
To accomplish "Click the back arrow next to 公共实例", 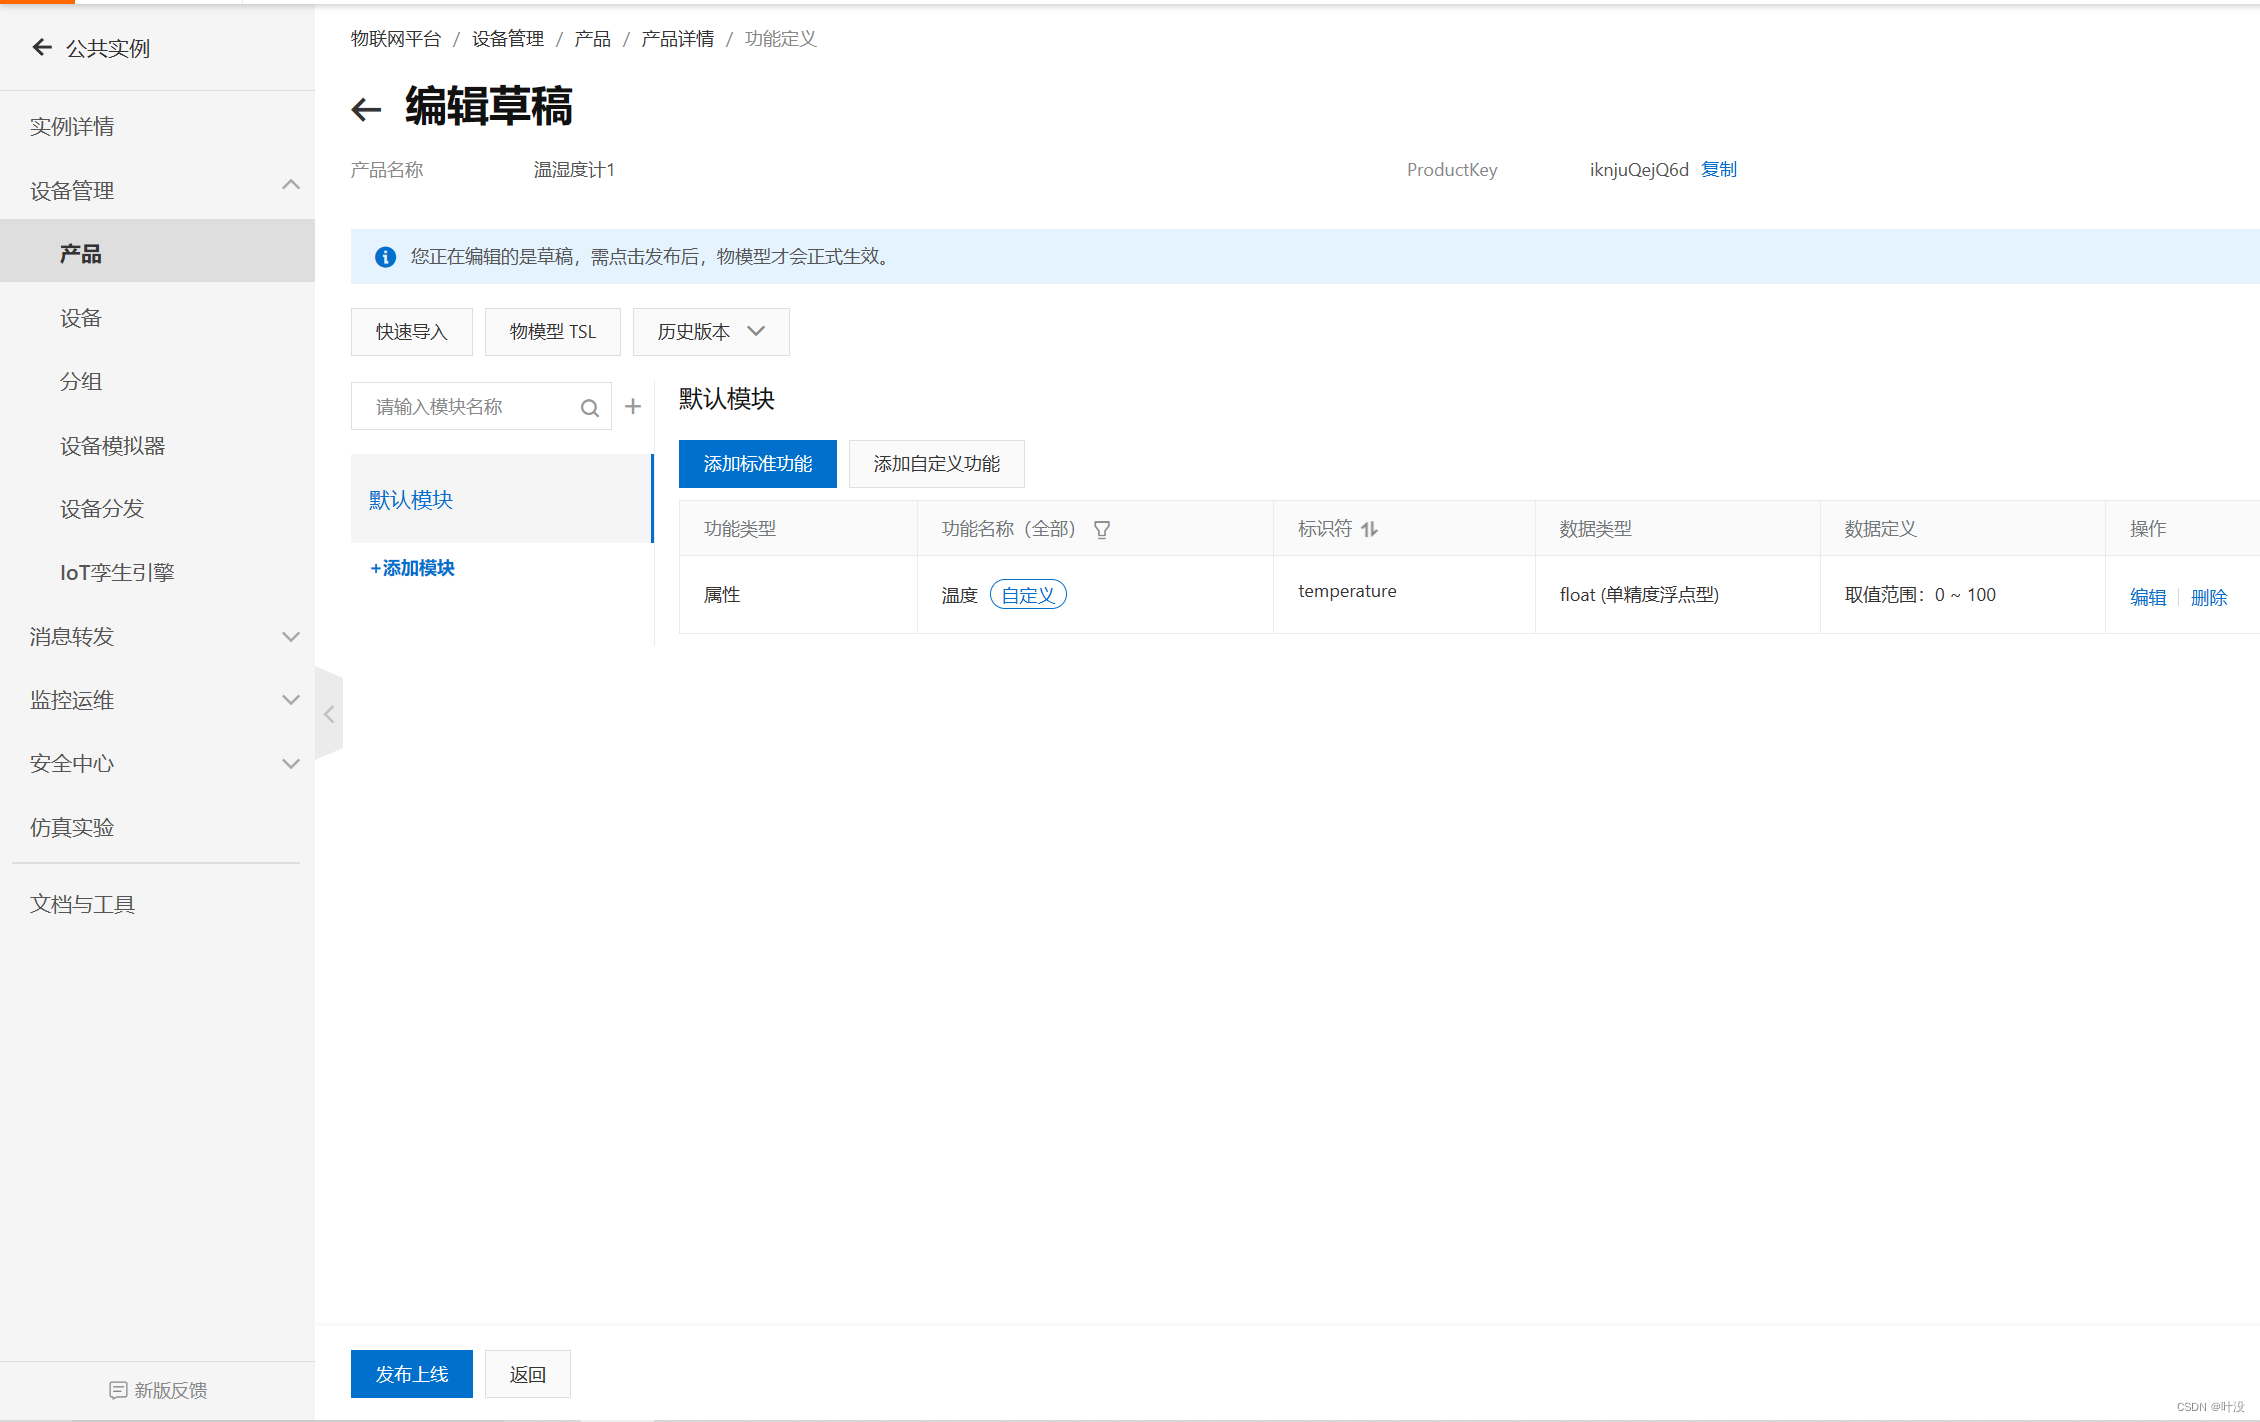I will [x=41, y=47].
